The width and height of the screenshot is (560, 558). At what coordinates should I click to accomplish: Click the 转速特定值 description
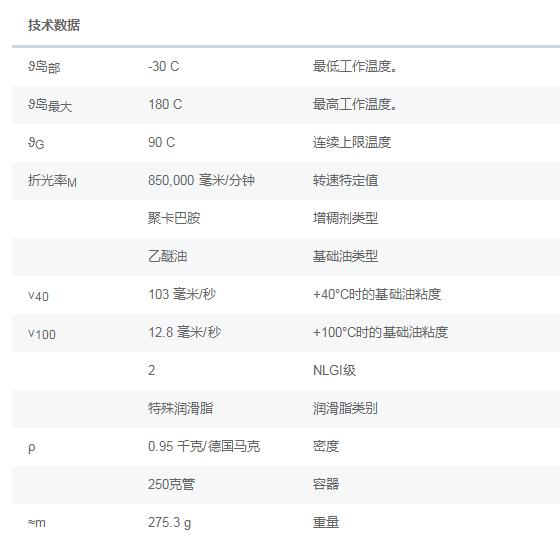(x=345, y=180)
